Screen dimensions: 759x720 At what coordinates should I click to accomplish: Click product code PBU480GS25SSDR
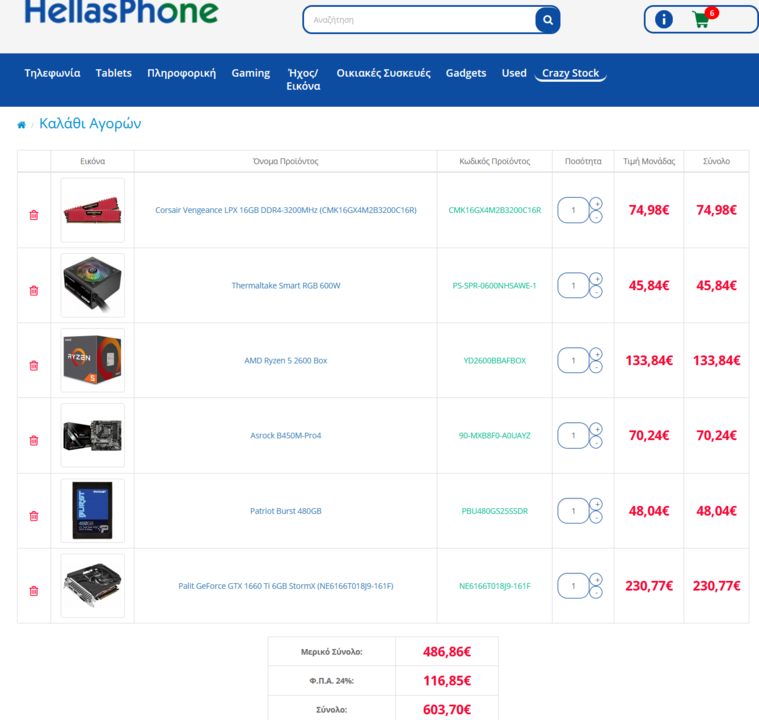point(495,511)
